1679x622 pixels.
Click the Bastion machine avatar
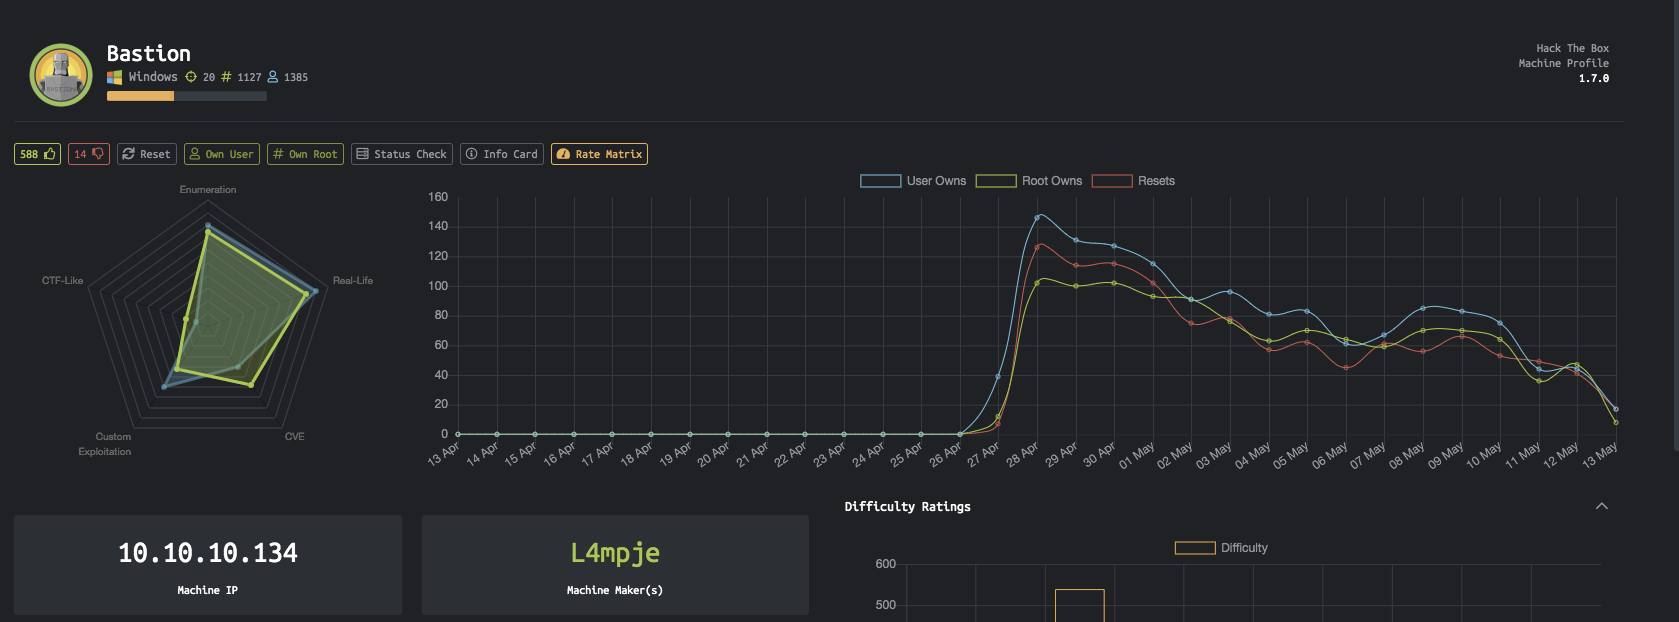click(x=61, y=75)
